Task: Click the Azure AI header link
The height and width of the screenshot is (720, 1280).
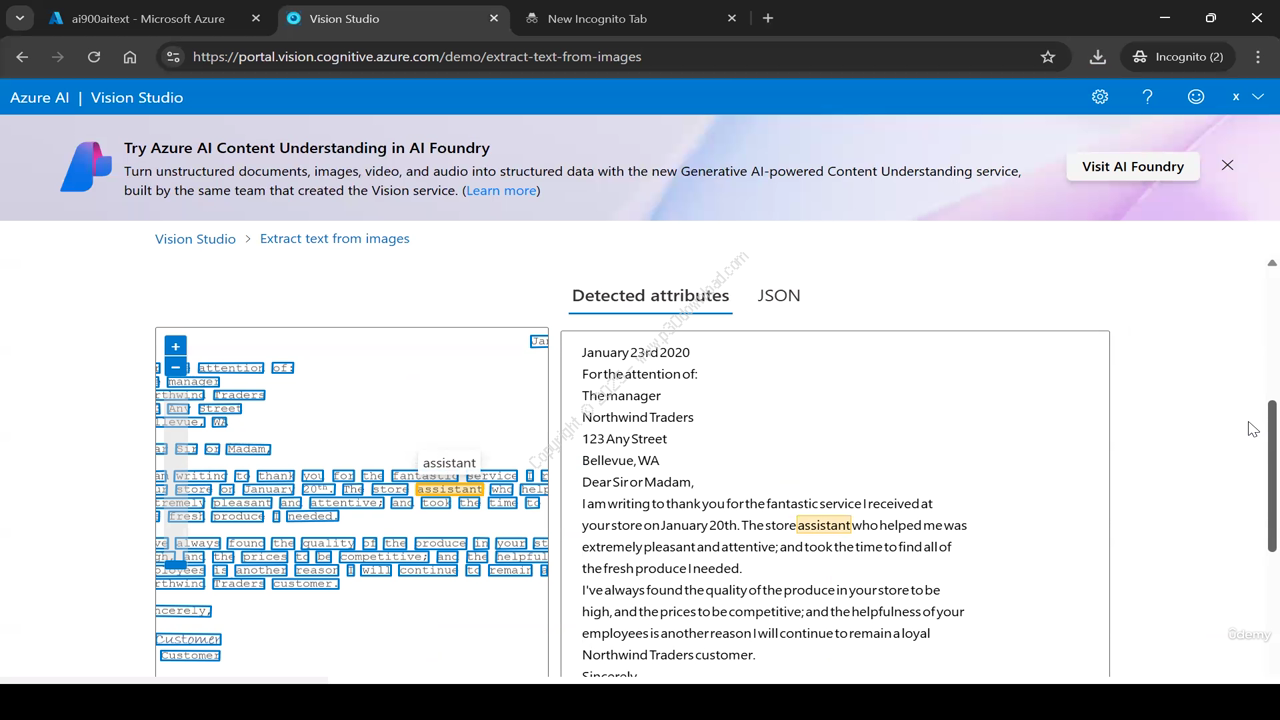Action: pos(40,97)
